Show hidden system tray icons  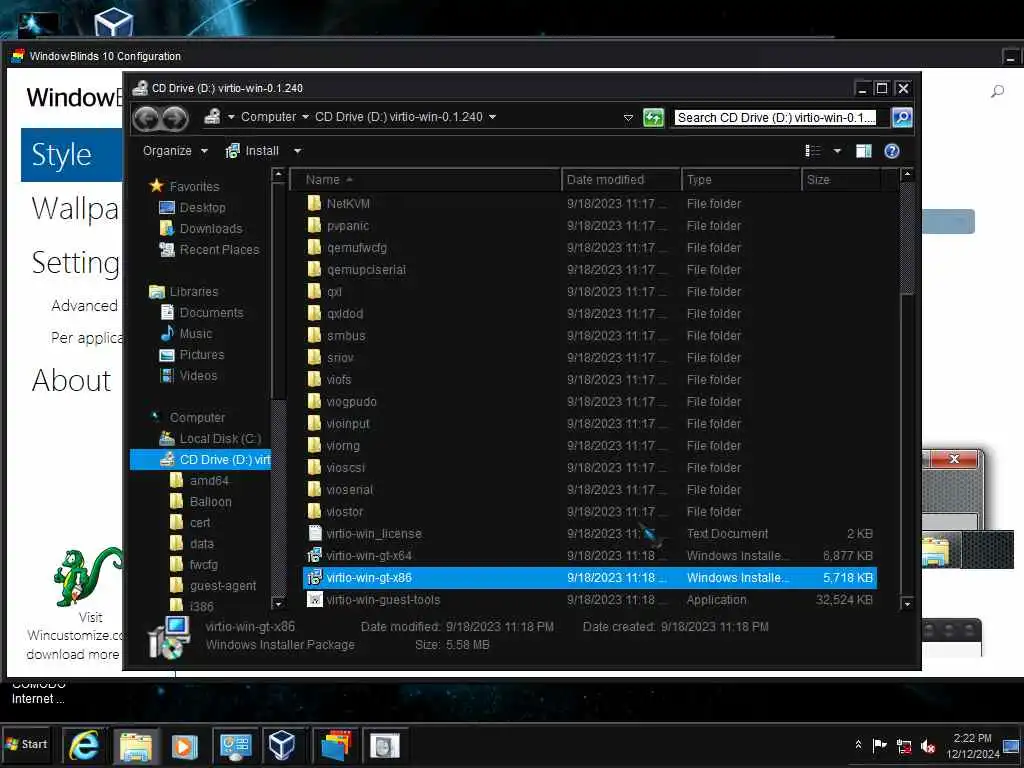tap(858, 744)
